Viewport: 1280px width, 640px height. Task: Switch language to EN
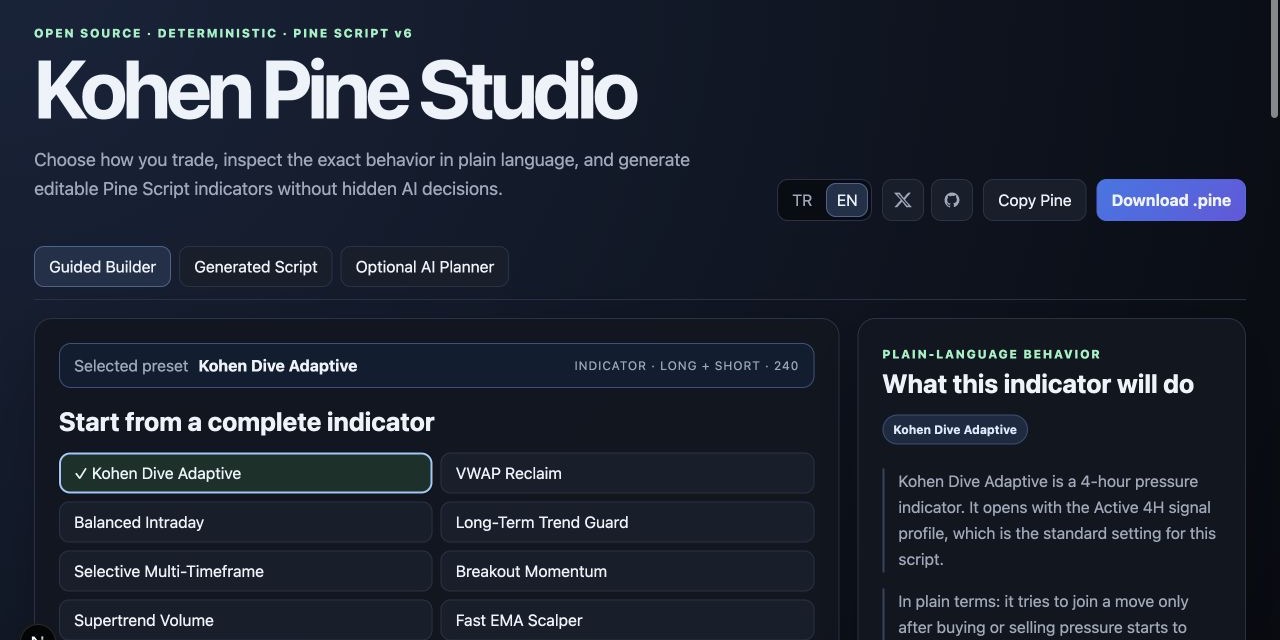(x=847, y=200)
